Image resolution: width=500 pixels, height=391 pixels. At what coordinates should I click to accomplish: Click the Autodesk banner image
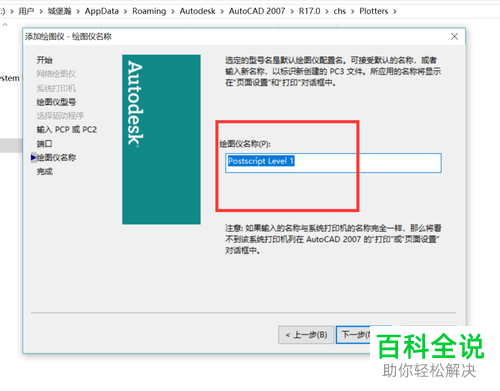(x=161, y=139)
